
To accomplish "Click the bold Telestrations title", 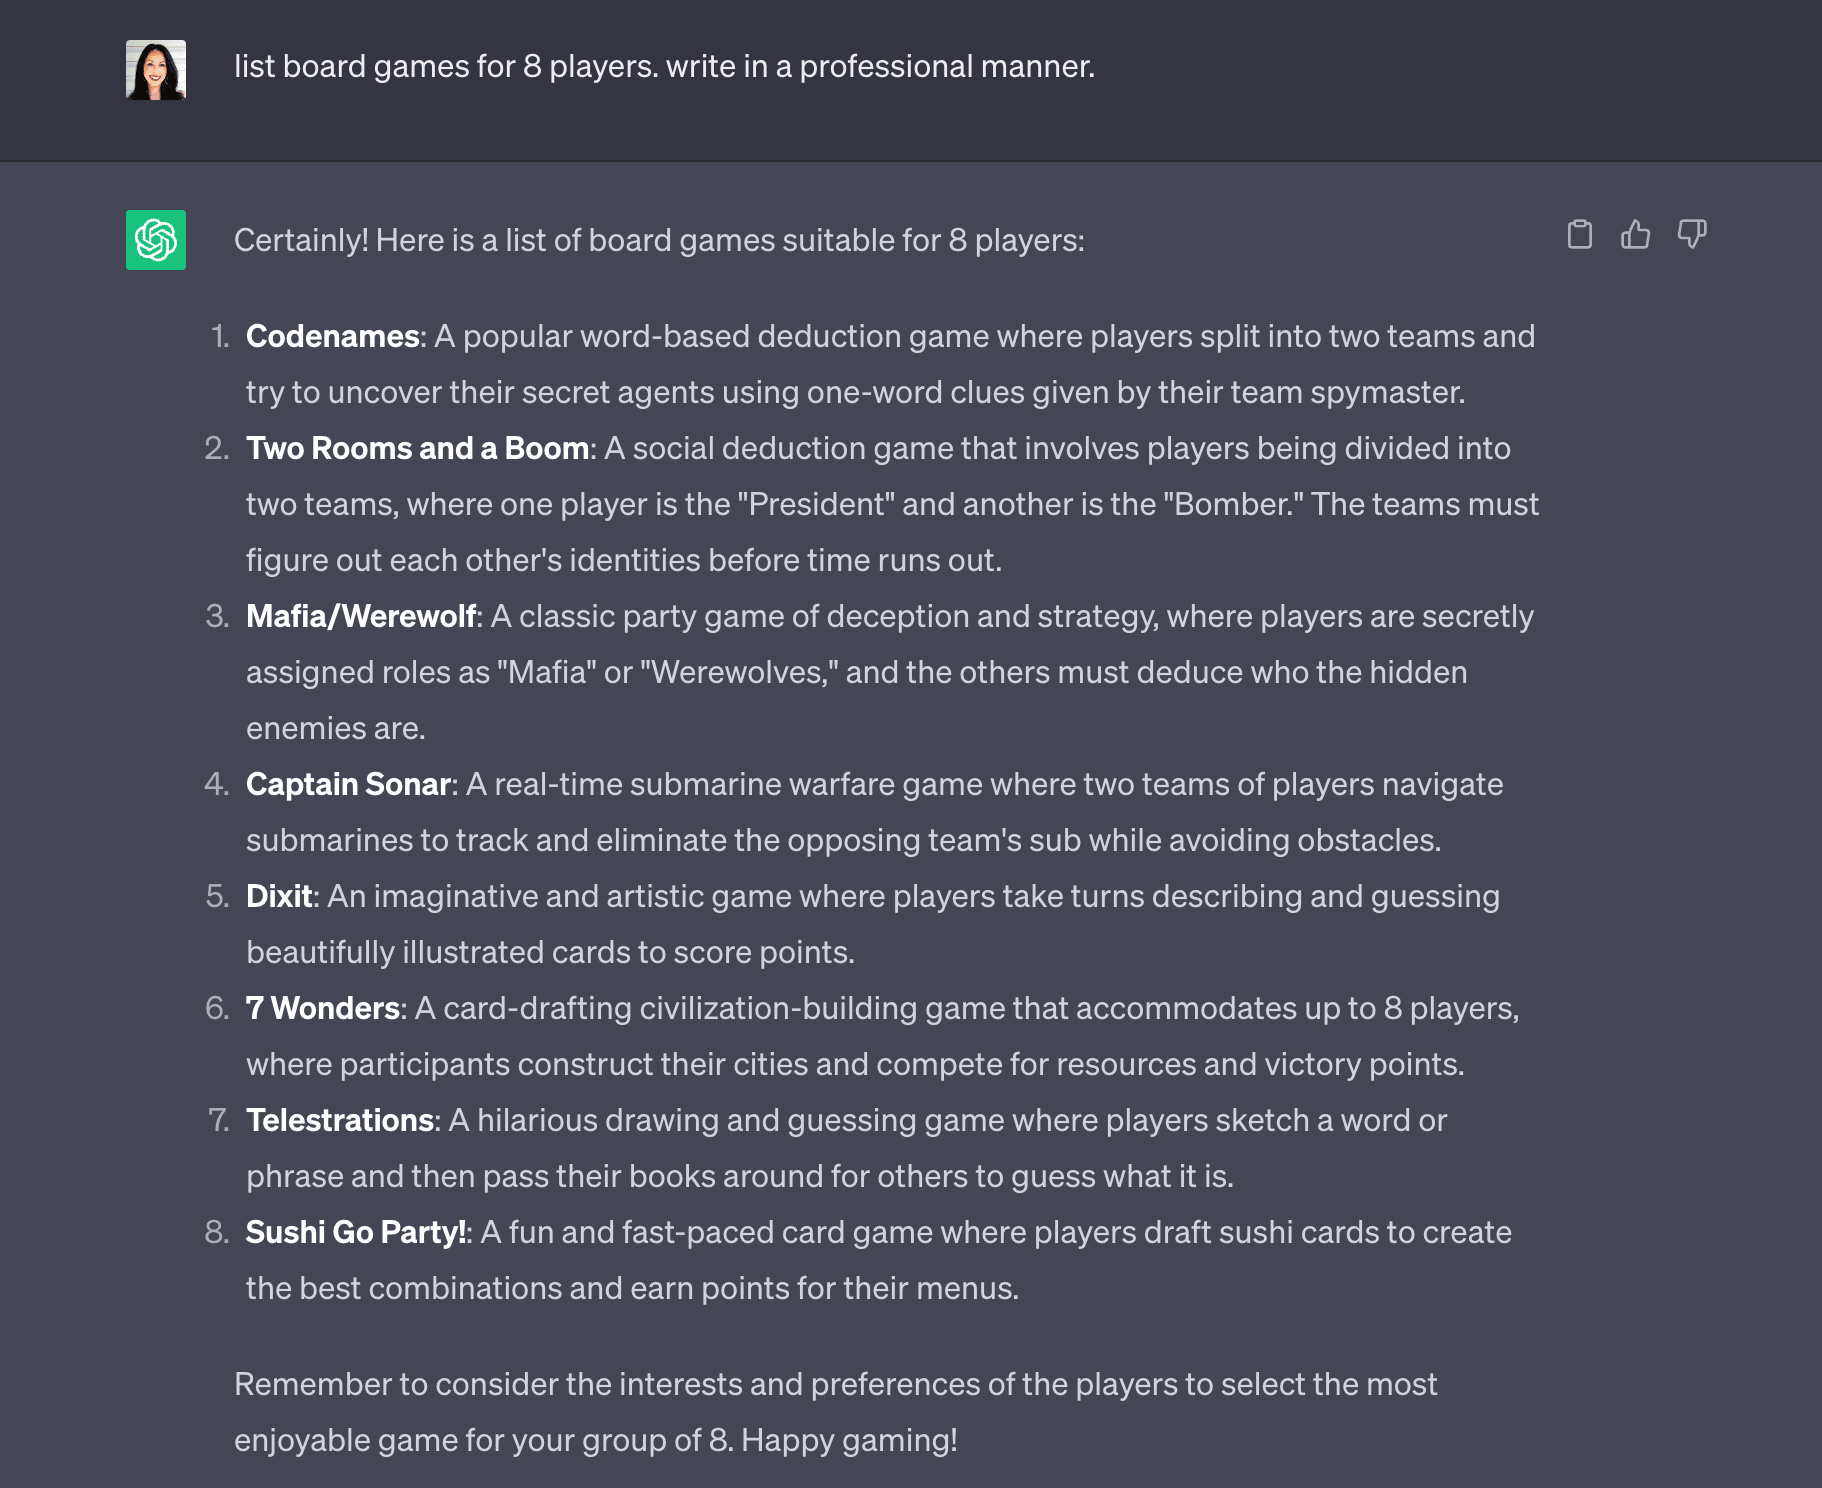I will pos(340,1120).
